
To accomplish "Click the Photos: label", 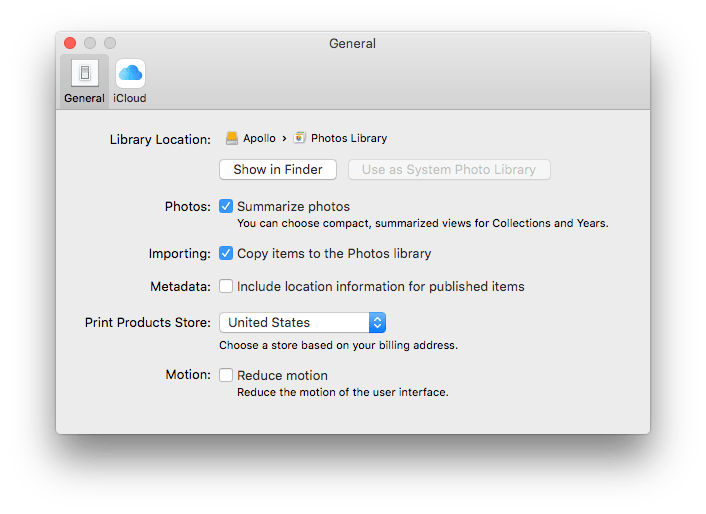I will click(x=188, y=207).
